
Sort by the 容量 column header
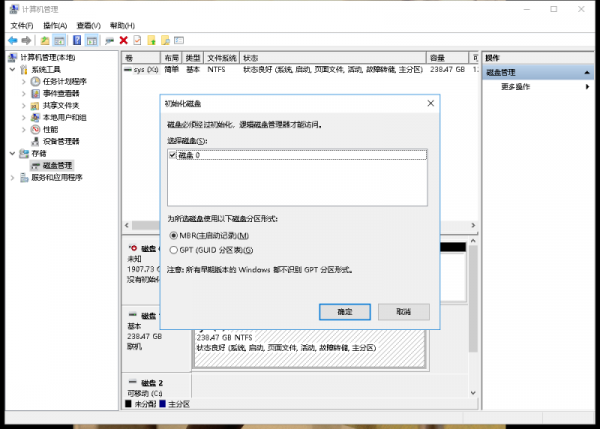(447, 58)
